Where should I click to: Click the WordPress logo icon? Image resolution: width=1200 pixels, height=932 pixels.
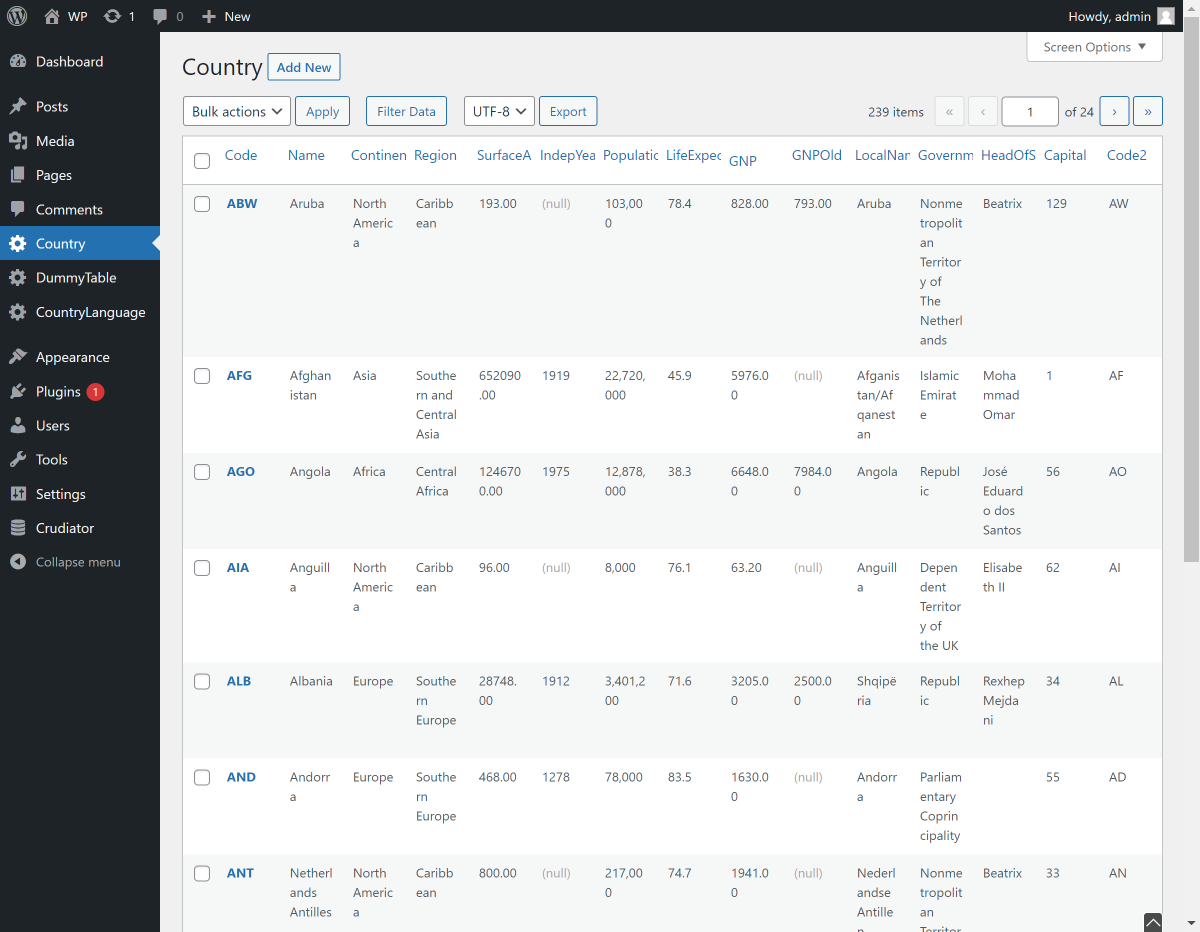(x=17, y=16)
